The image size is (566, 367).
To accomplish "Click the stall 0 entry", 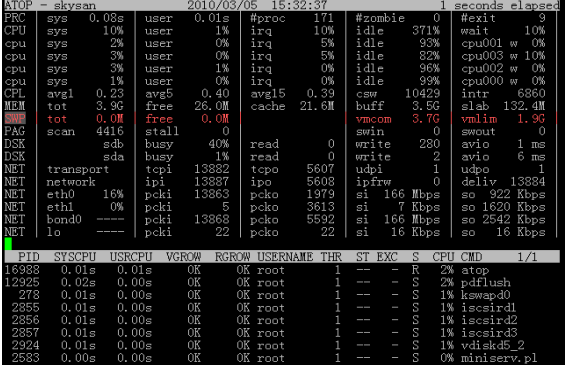I will click(187, 131).
